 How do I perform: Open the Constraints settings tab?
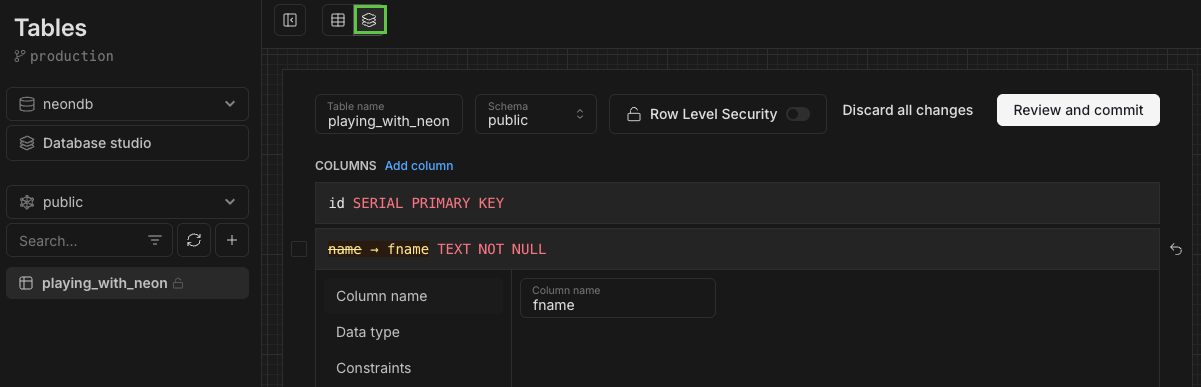[x=413, y=368]
